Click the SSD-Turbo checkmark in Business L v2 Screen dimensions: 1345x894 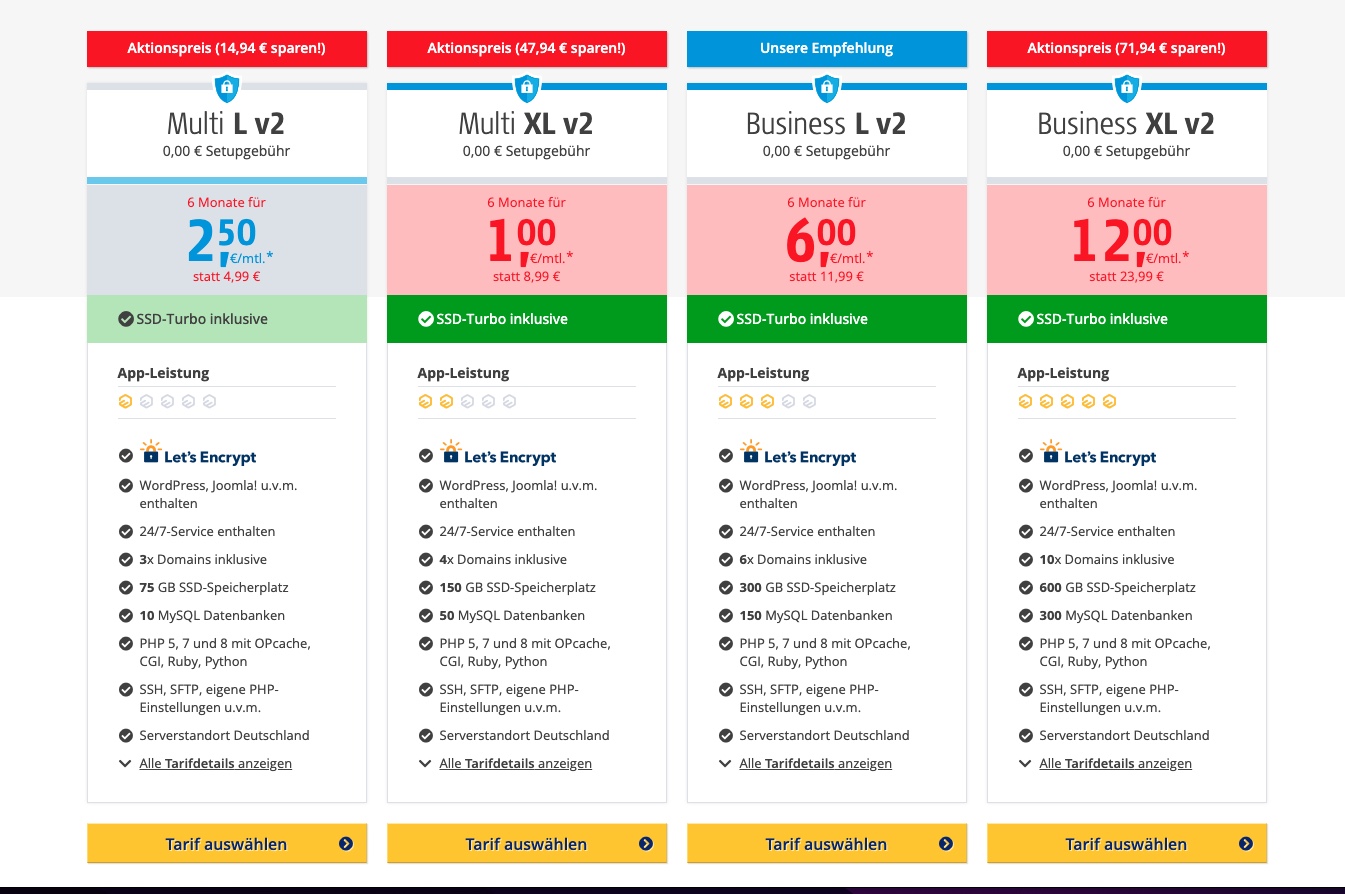point(726,319)
